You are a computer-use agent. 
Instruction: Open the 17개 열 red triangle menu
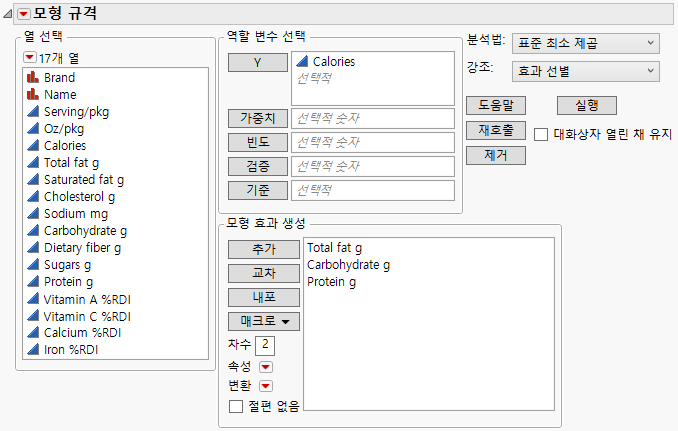[30, 57]
